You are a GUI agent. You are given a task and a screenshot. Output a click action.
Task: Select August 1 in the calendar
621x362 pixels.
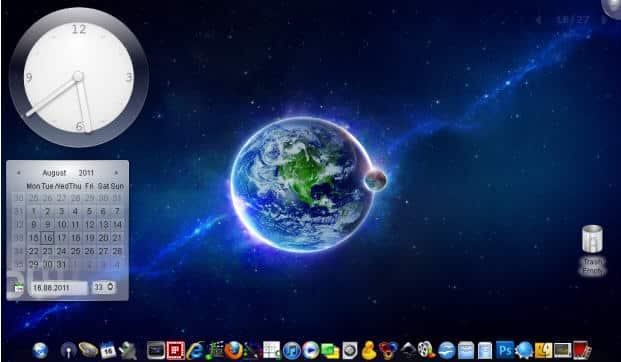(34, 211)
